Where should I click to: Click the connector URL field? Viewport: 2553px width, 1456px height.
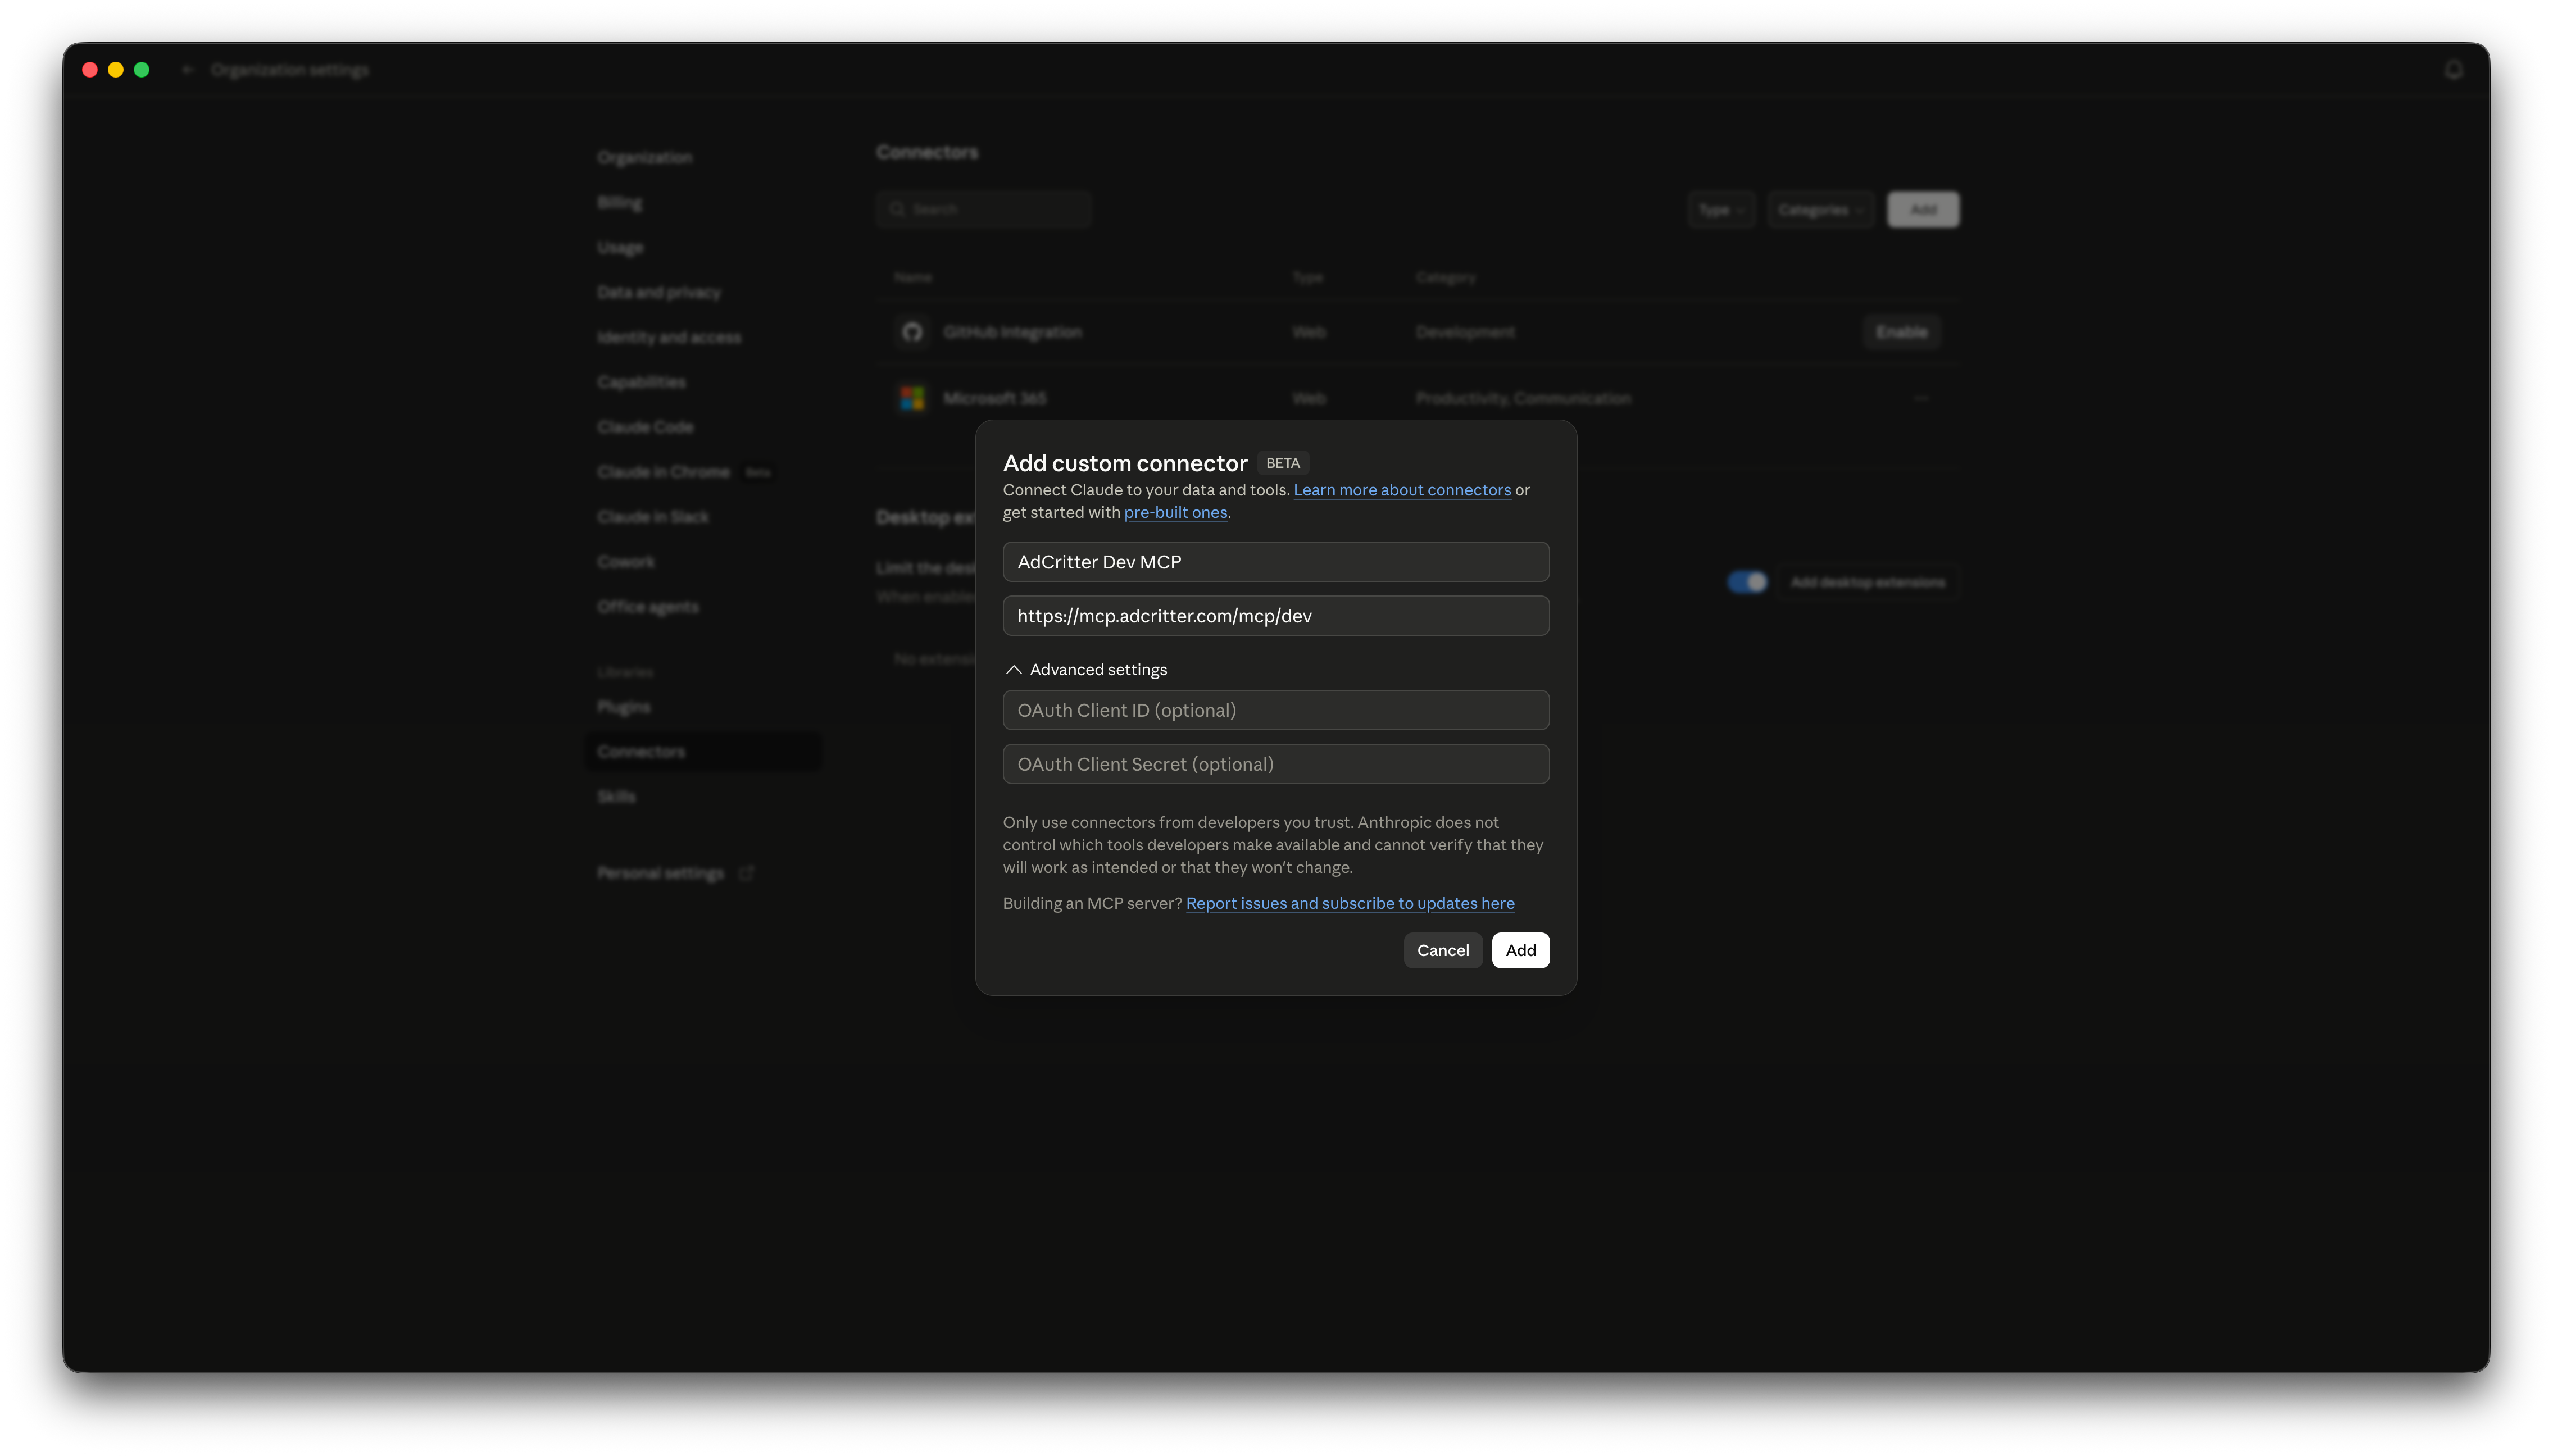1276,616
